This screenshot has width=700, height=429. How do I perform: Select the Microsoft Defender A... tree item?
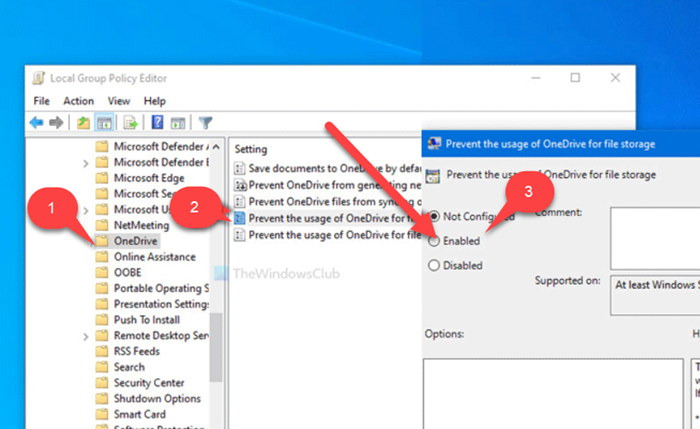pyautogui.click(x=161, y=146)
